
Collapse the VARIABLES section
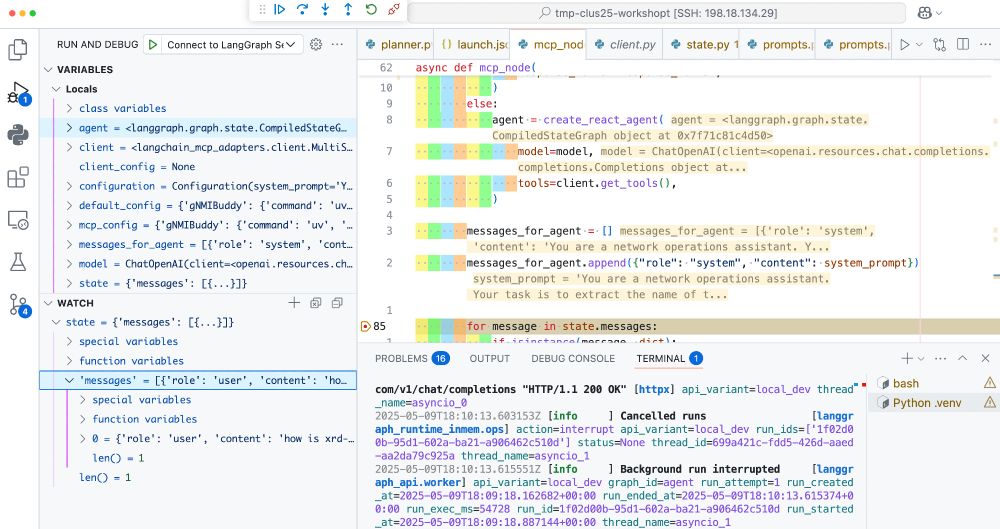coord(48,69)
